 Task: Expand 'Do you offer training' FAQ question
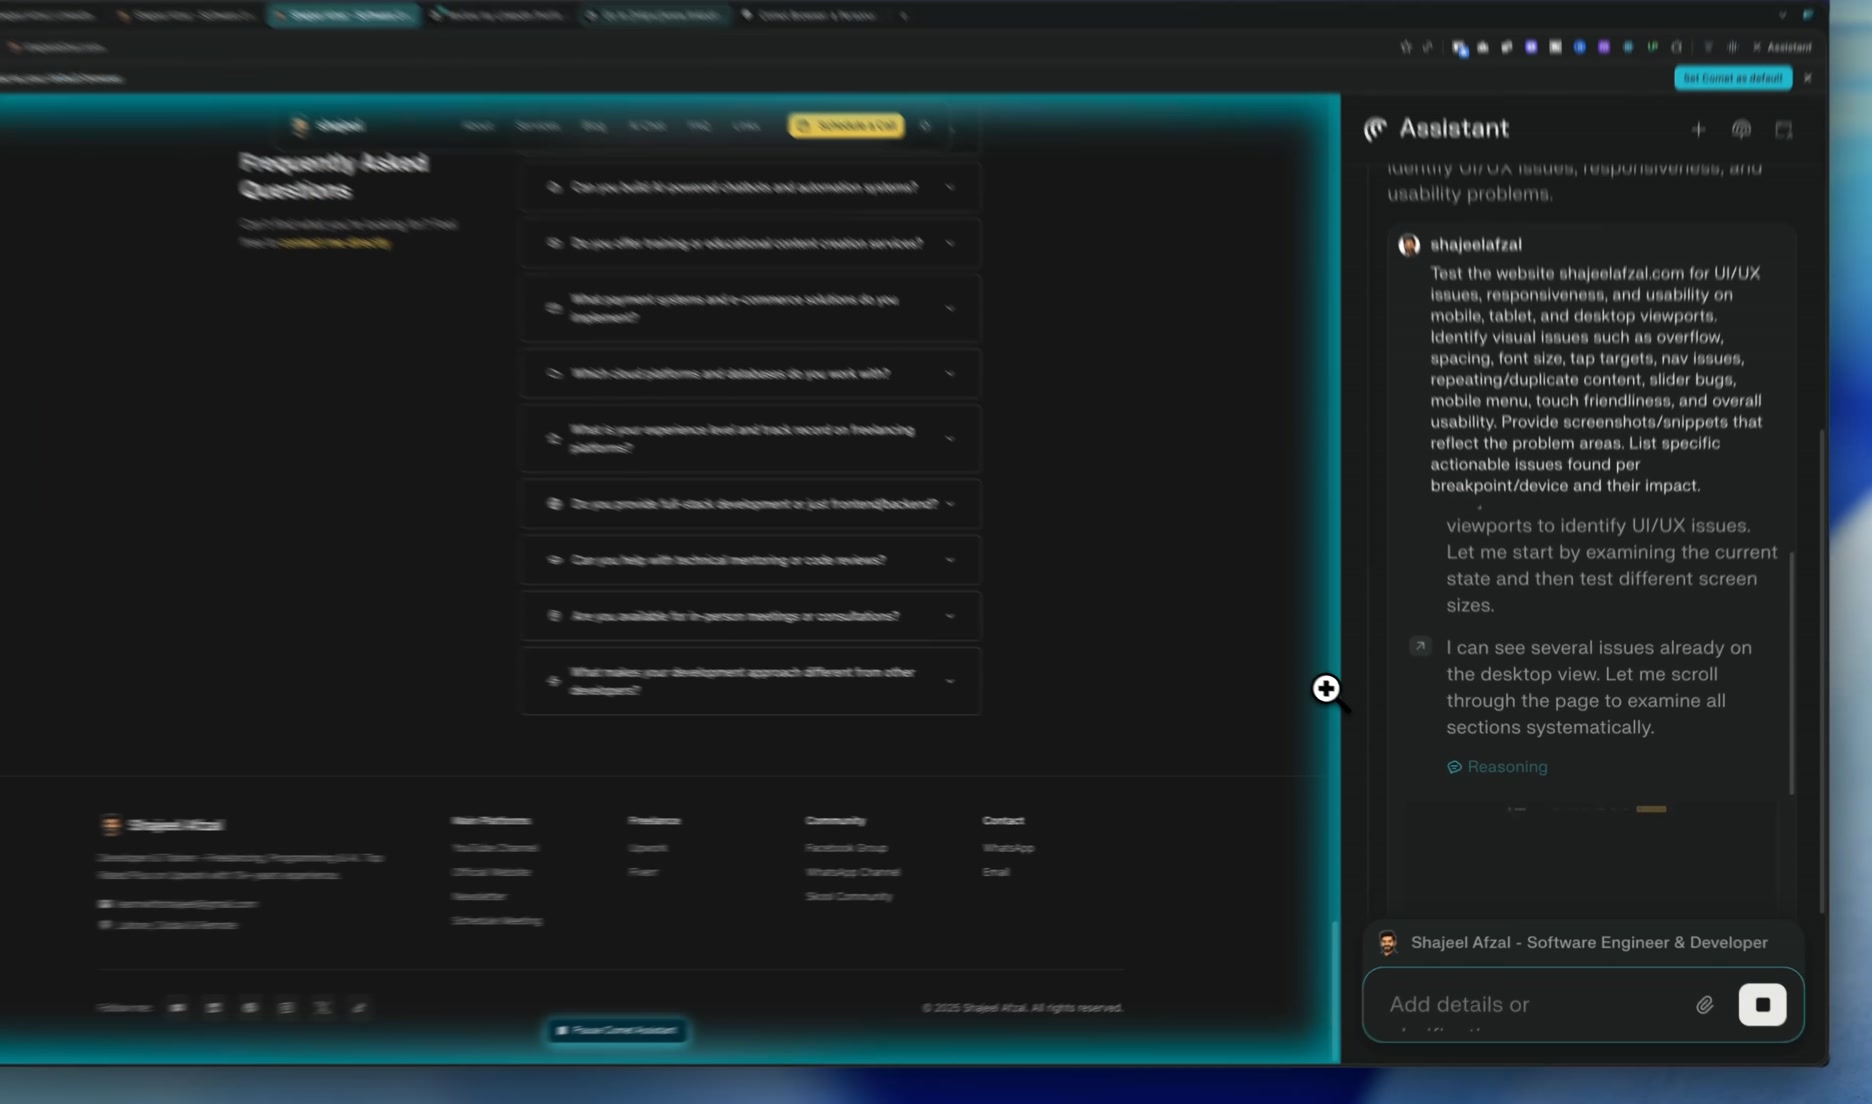(x=750, y=243)
